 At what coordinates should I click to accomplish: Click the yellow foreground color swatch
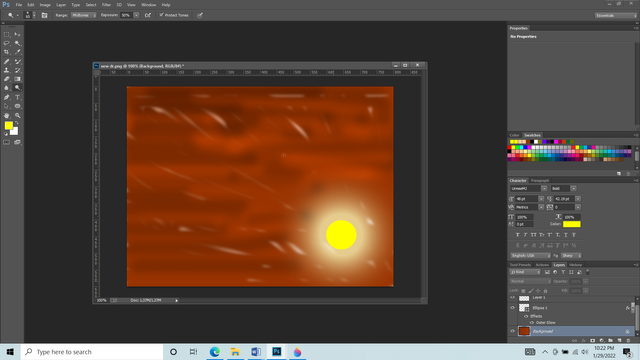9,126
